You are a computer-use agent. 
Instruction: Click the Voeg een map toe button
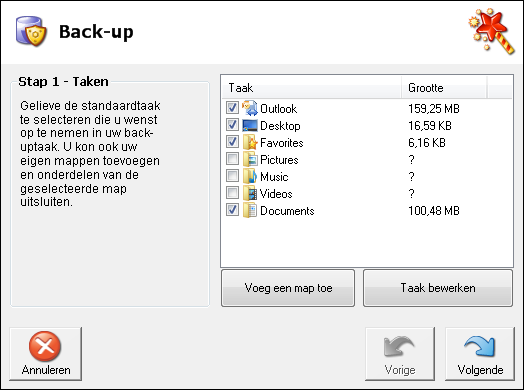(x=288, y=288)
